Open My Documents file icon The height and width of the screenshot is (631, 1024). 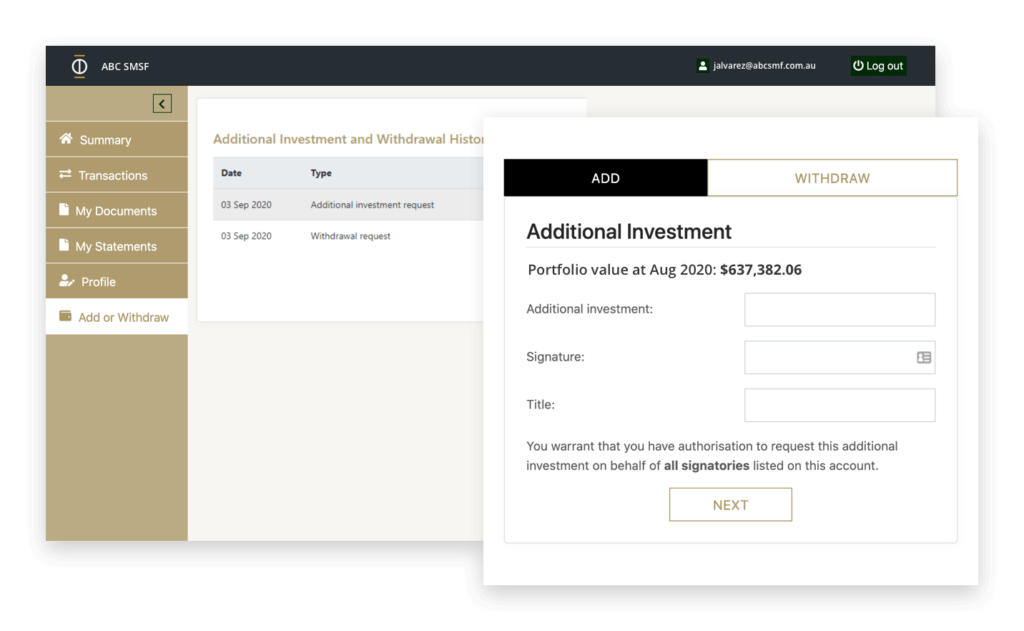pyautogui.click(x=63, y=210)
